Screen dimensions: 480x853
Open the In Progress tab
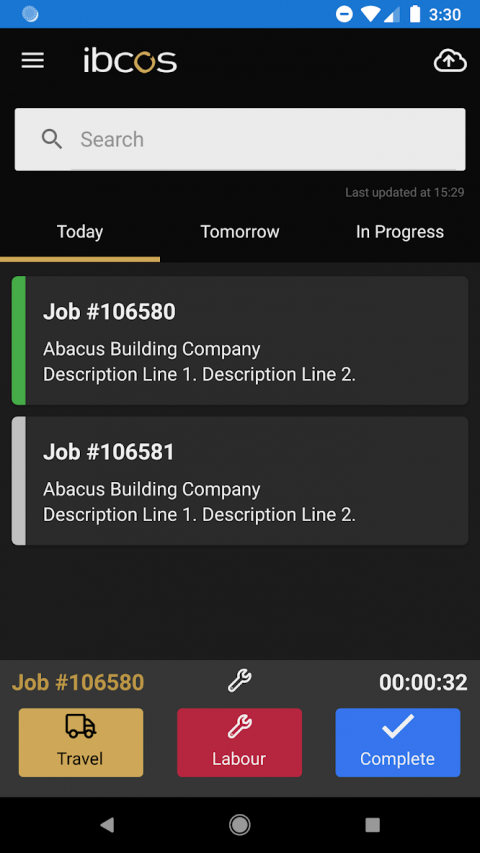400,232
